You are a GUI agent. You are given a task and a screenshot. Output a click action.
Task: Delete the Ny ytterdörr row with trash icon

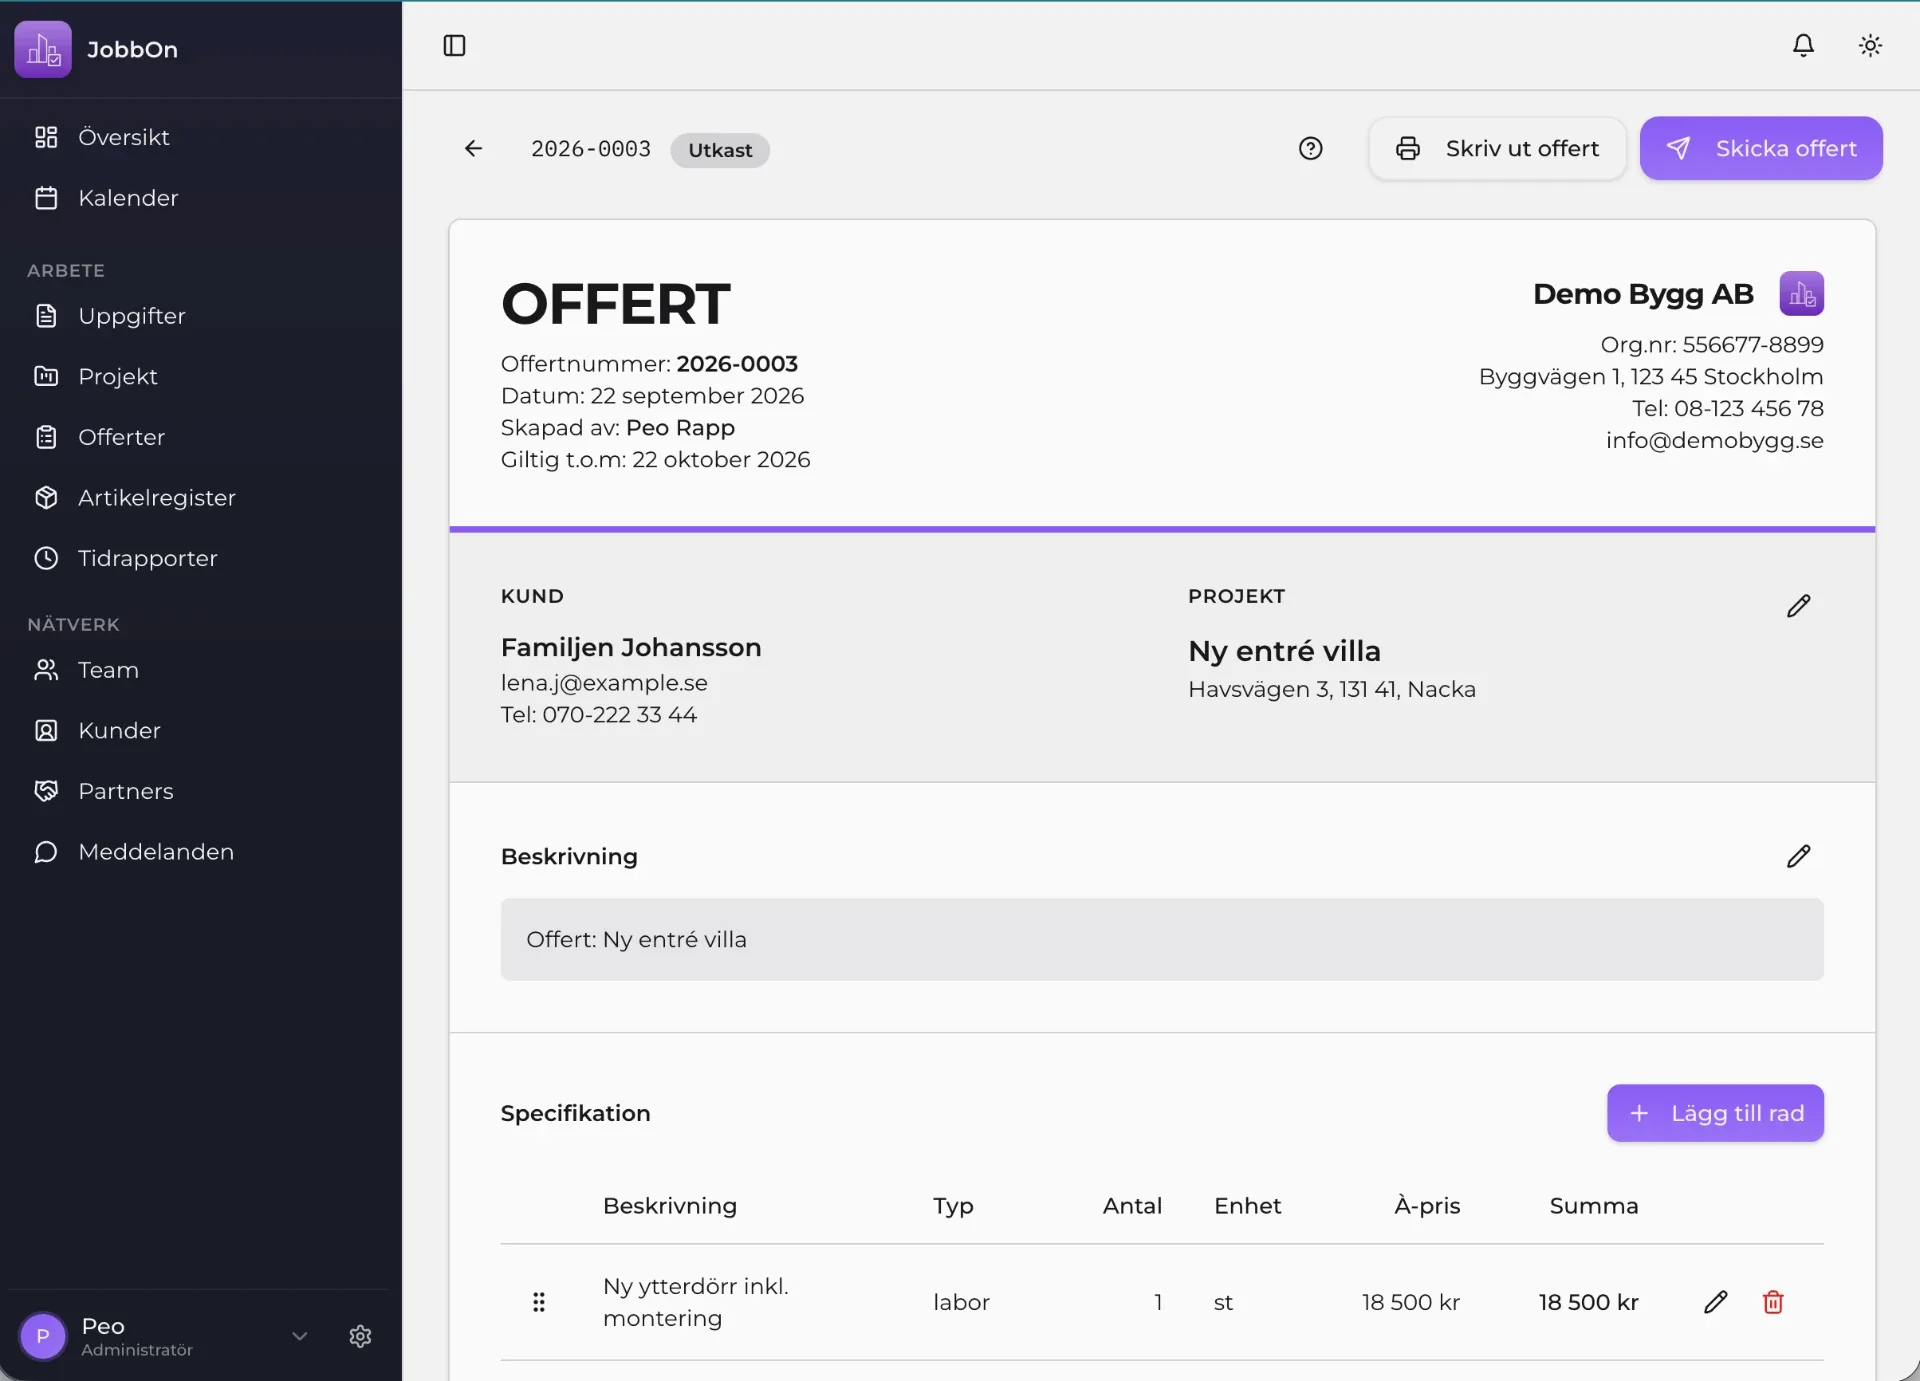click(1773, 1302)
